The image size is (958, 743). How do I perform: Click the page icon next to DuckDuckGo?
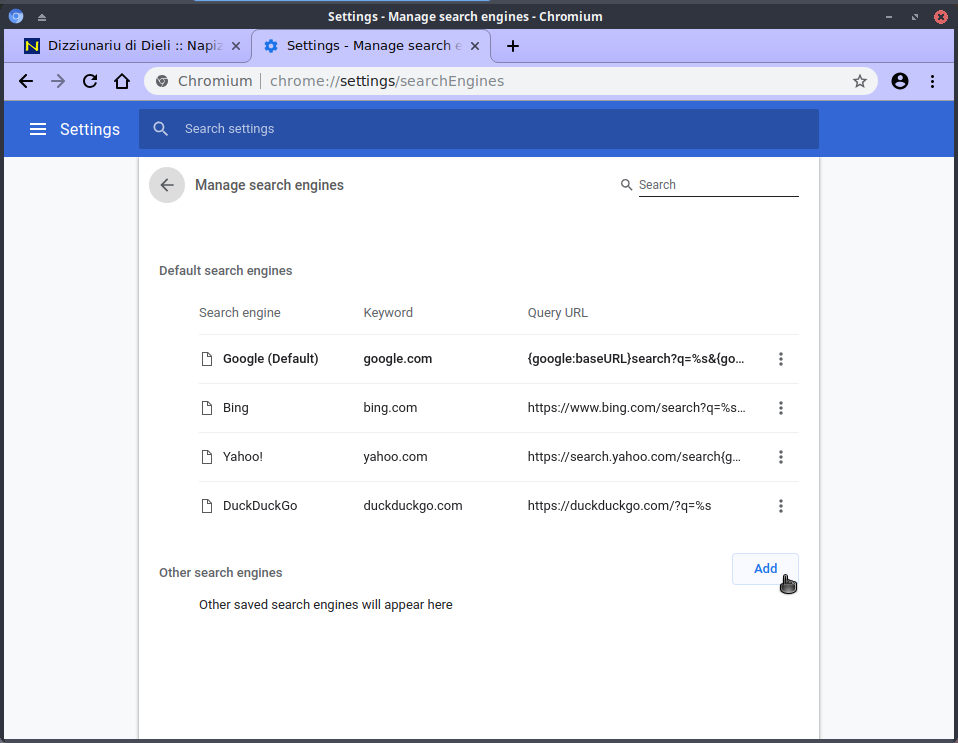(207, 506)
